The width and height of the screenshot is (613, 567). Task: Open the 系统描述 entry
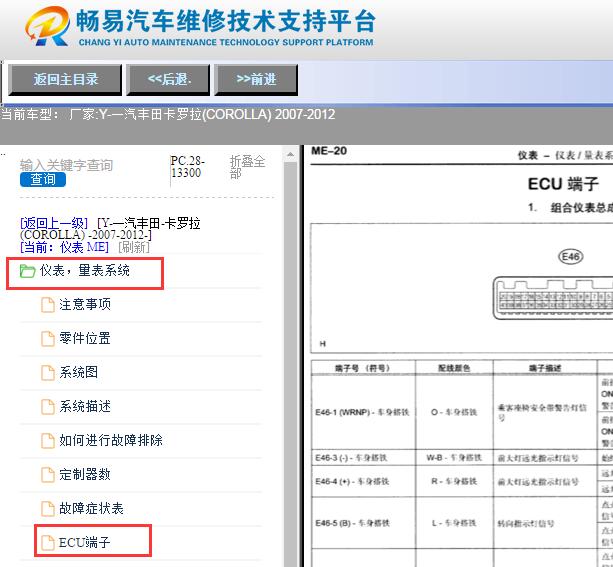pos(85,406)
